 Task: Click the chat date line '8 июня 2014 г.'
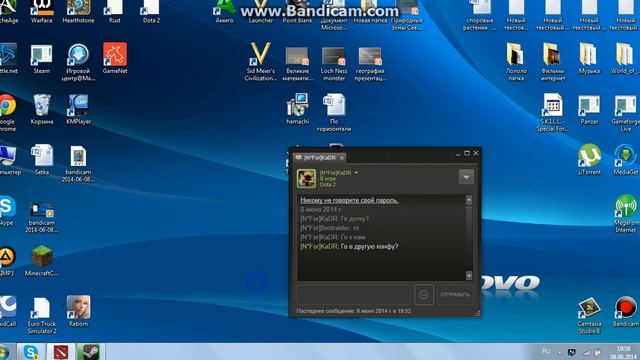click(320, 209)
